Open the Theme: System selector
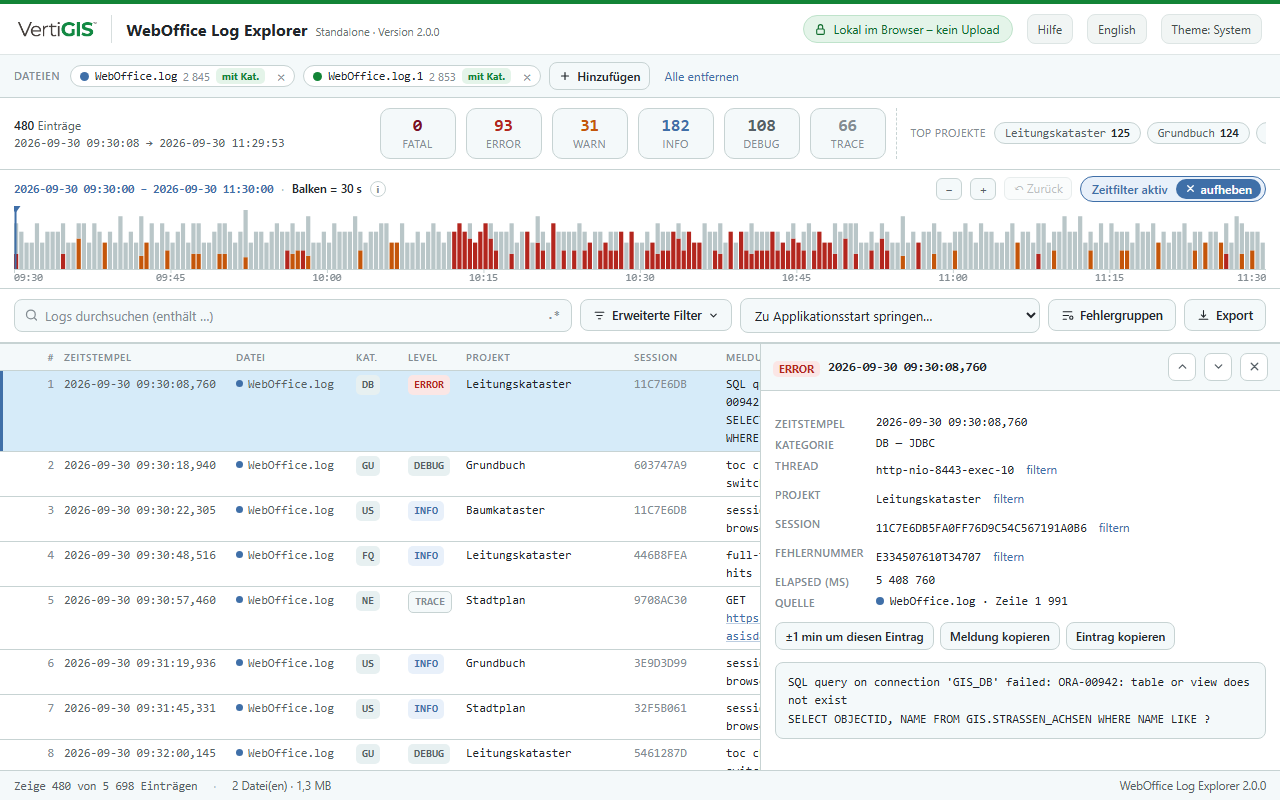Screen dimensions: 1280x800 point(1211,30)
